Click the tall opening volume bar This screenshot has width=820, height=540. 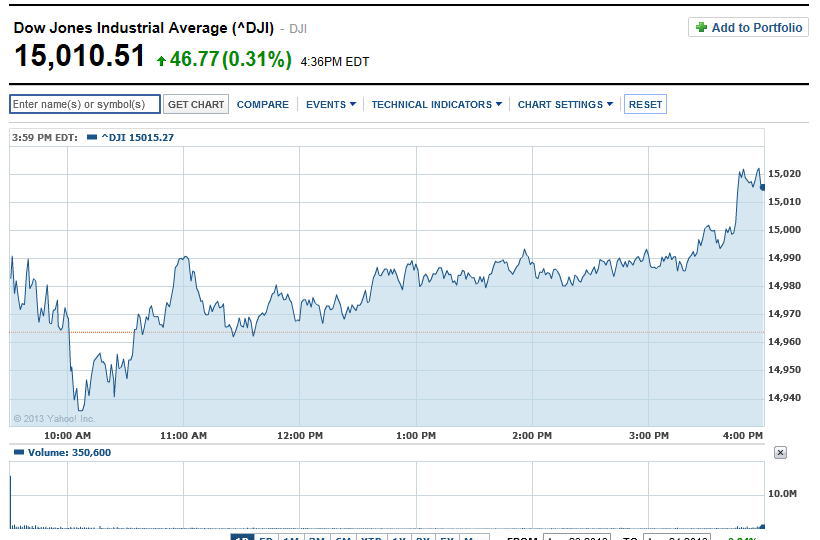coord(11,500)
